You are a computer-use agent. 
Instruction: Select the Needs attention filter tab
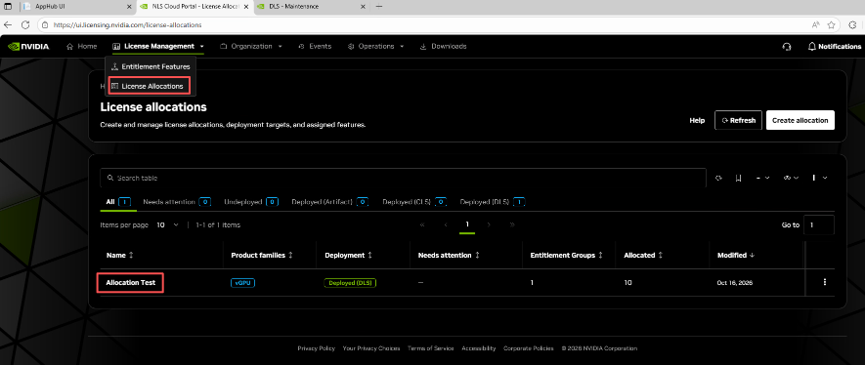click(177, 202)
